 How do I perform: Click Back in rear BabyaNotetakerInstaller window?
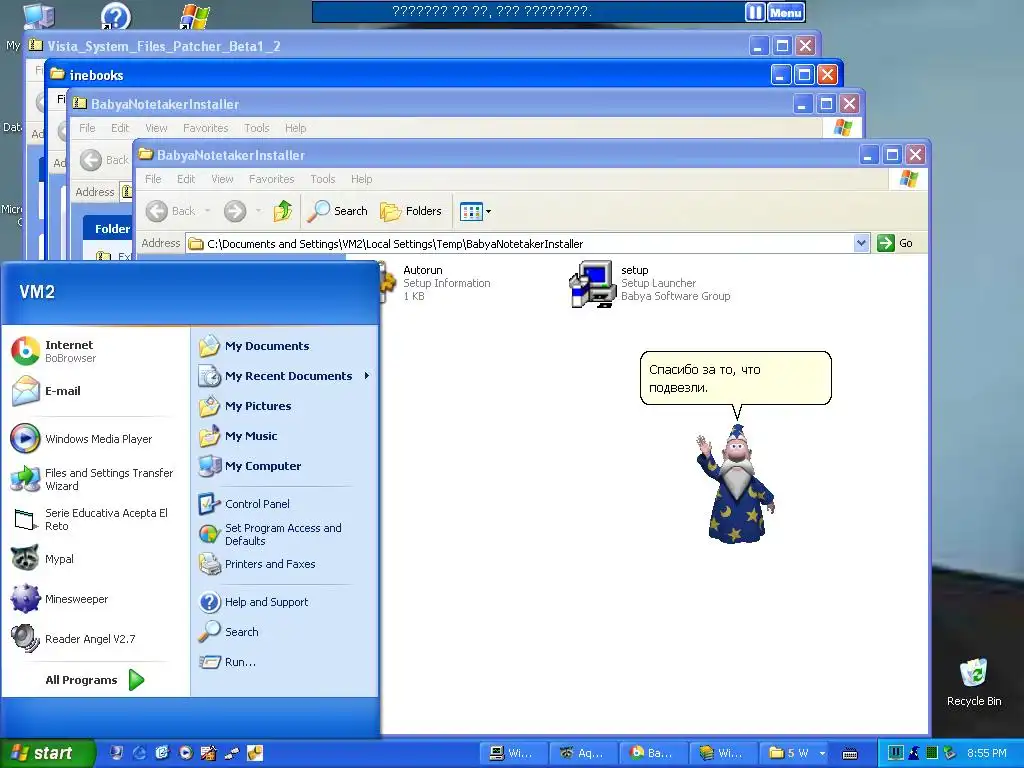(104, 160)
